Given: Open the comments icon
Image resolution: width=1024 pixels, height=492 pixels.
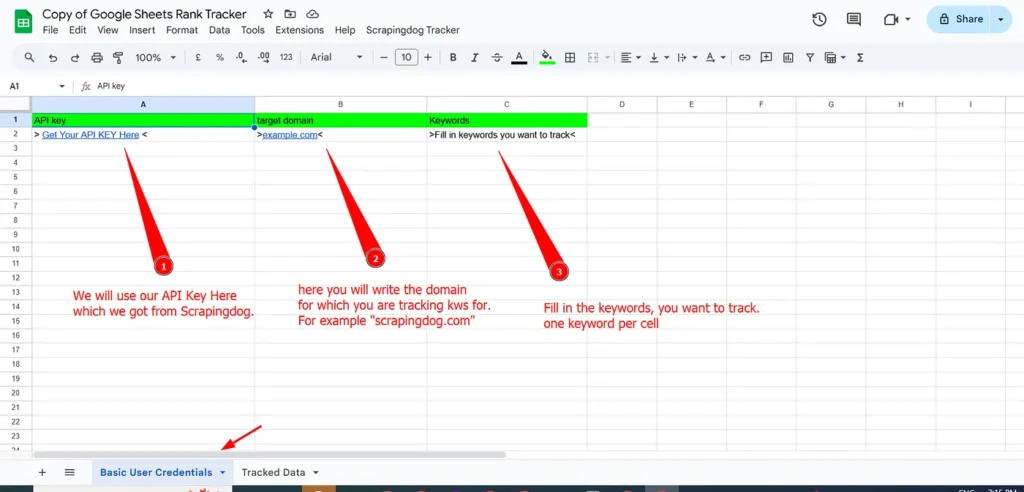Looking at the screenshot, I should [854, 20].
